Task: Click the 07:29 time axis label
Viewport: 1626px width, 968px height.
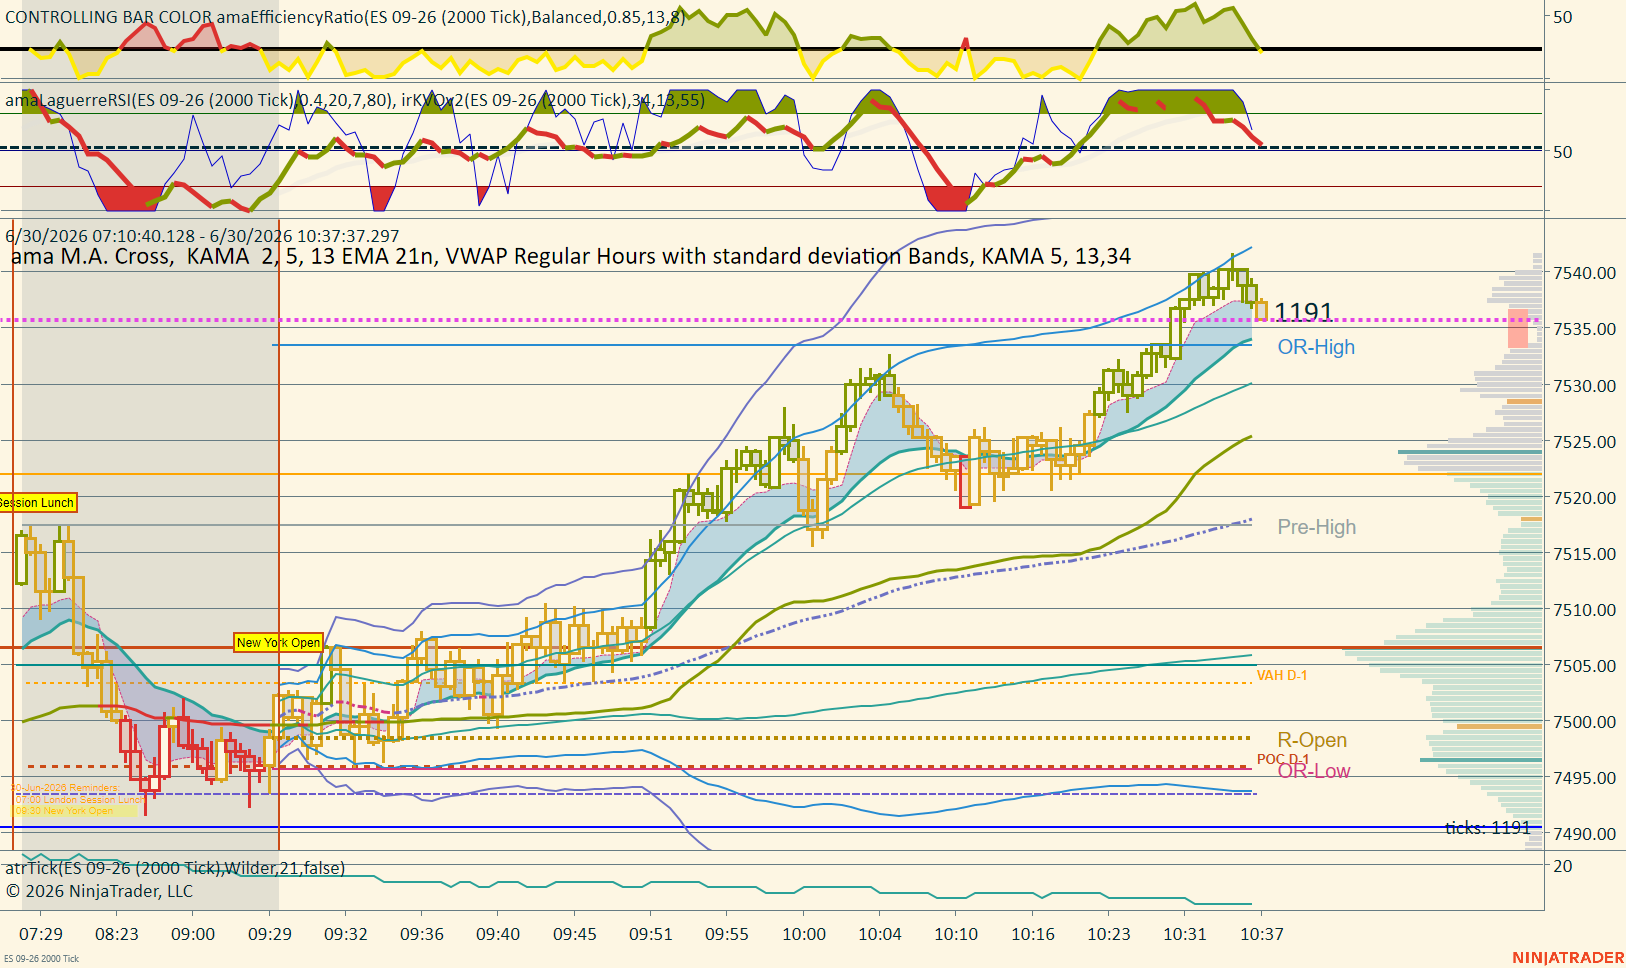Action: (x=41, y=934)
